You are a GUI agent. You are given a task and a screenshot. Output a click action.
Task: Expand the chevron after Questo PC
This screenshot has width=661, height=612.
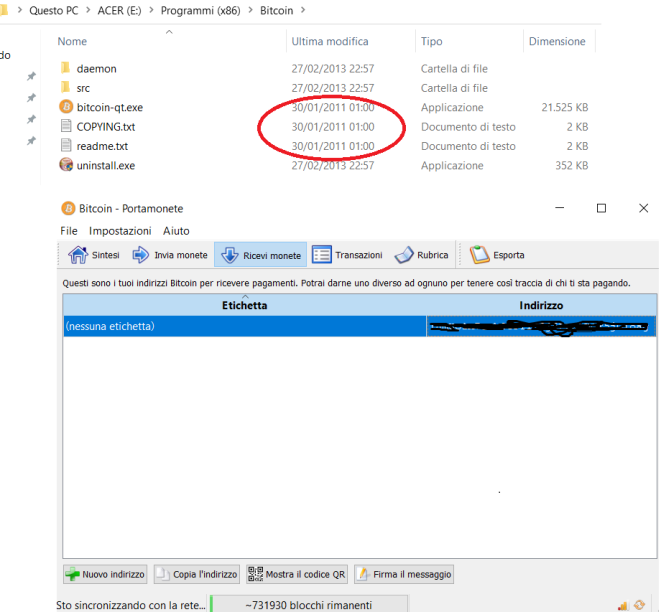[88, 10]
